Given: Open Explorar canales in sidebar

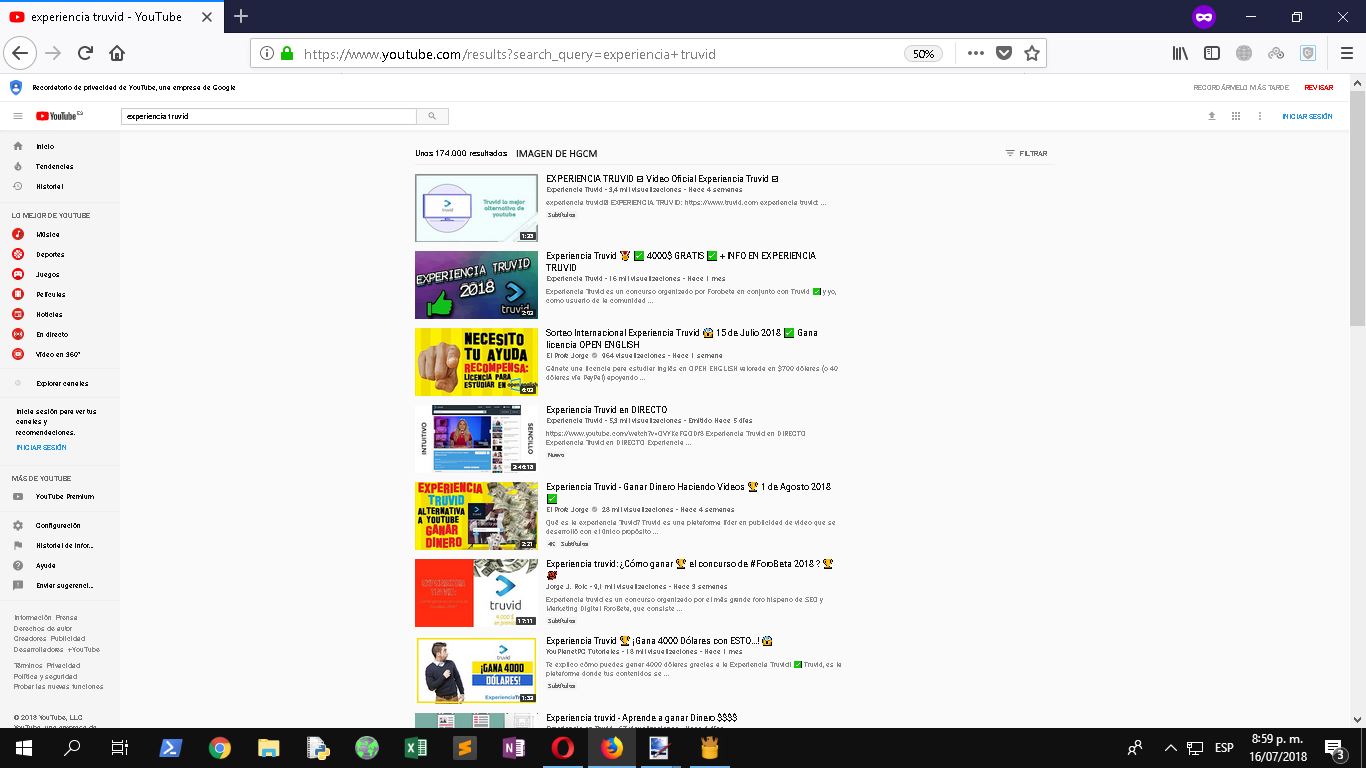Looking at the screenshot, I should [60, 384].
